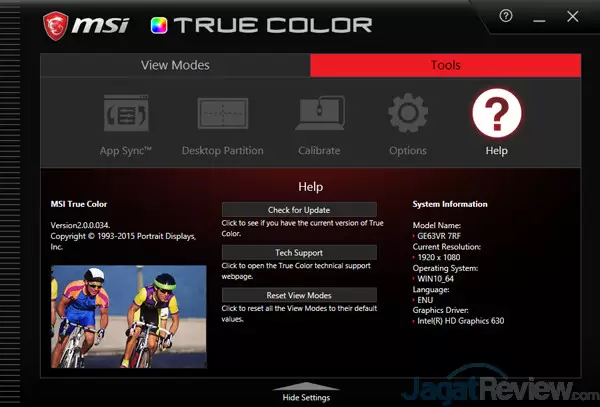Open Tech Support webpage button
600x407 pixels.
click(x=299, y=253)
